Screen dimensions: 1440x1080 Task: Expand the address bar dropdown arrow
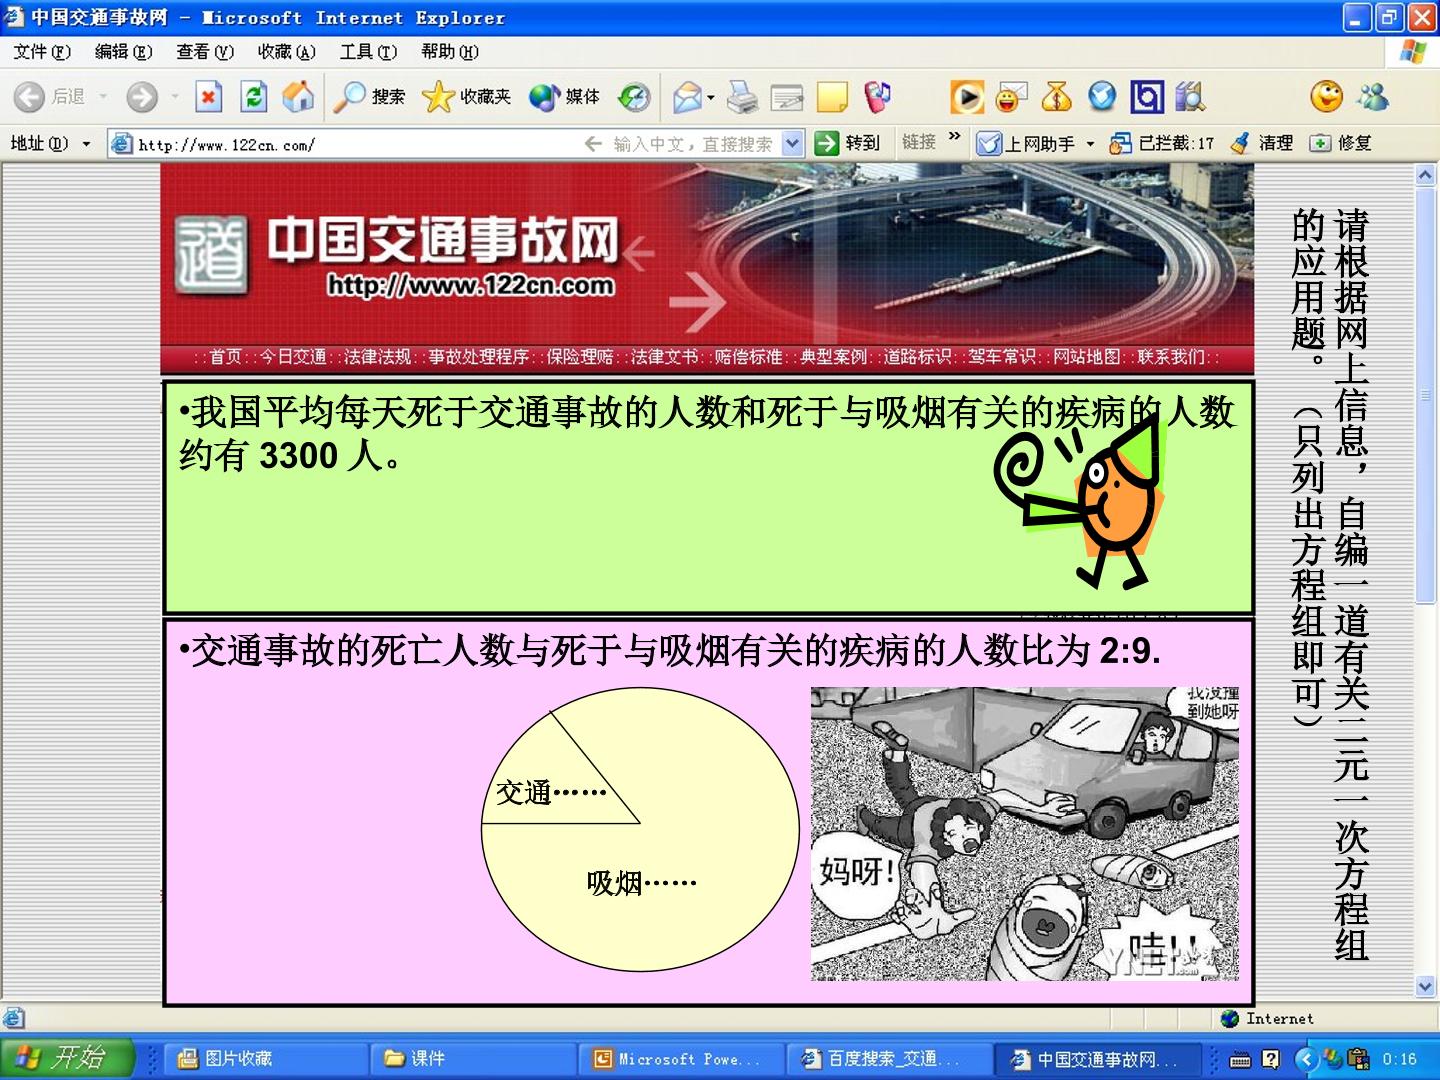(x=792, y=144)
